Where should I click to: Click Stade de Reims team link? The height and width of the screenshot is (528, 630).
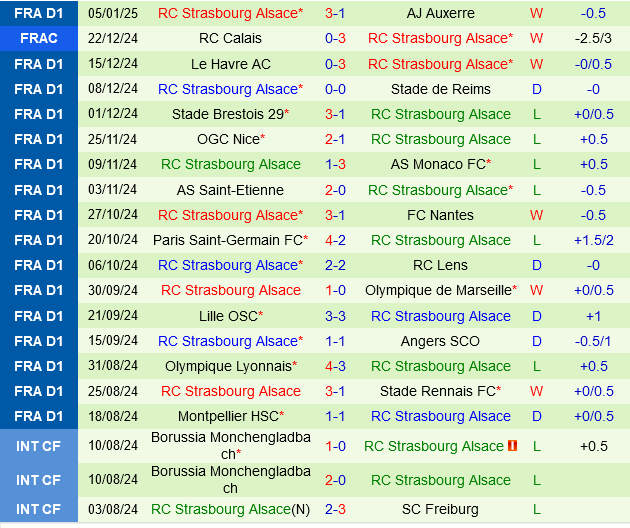[441, 89]
